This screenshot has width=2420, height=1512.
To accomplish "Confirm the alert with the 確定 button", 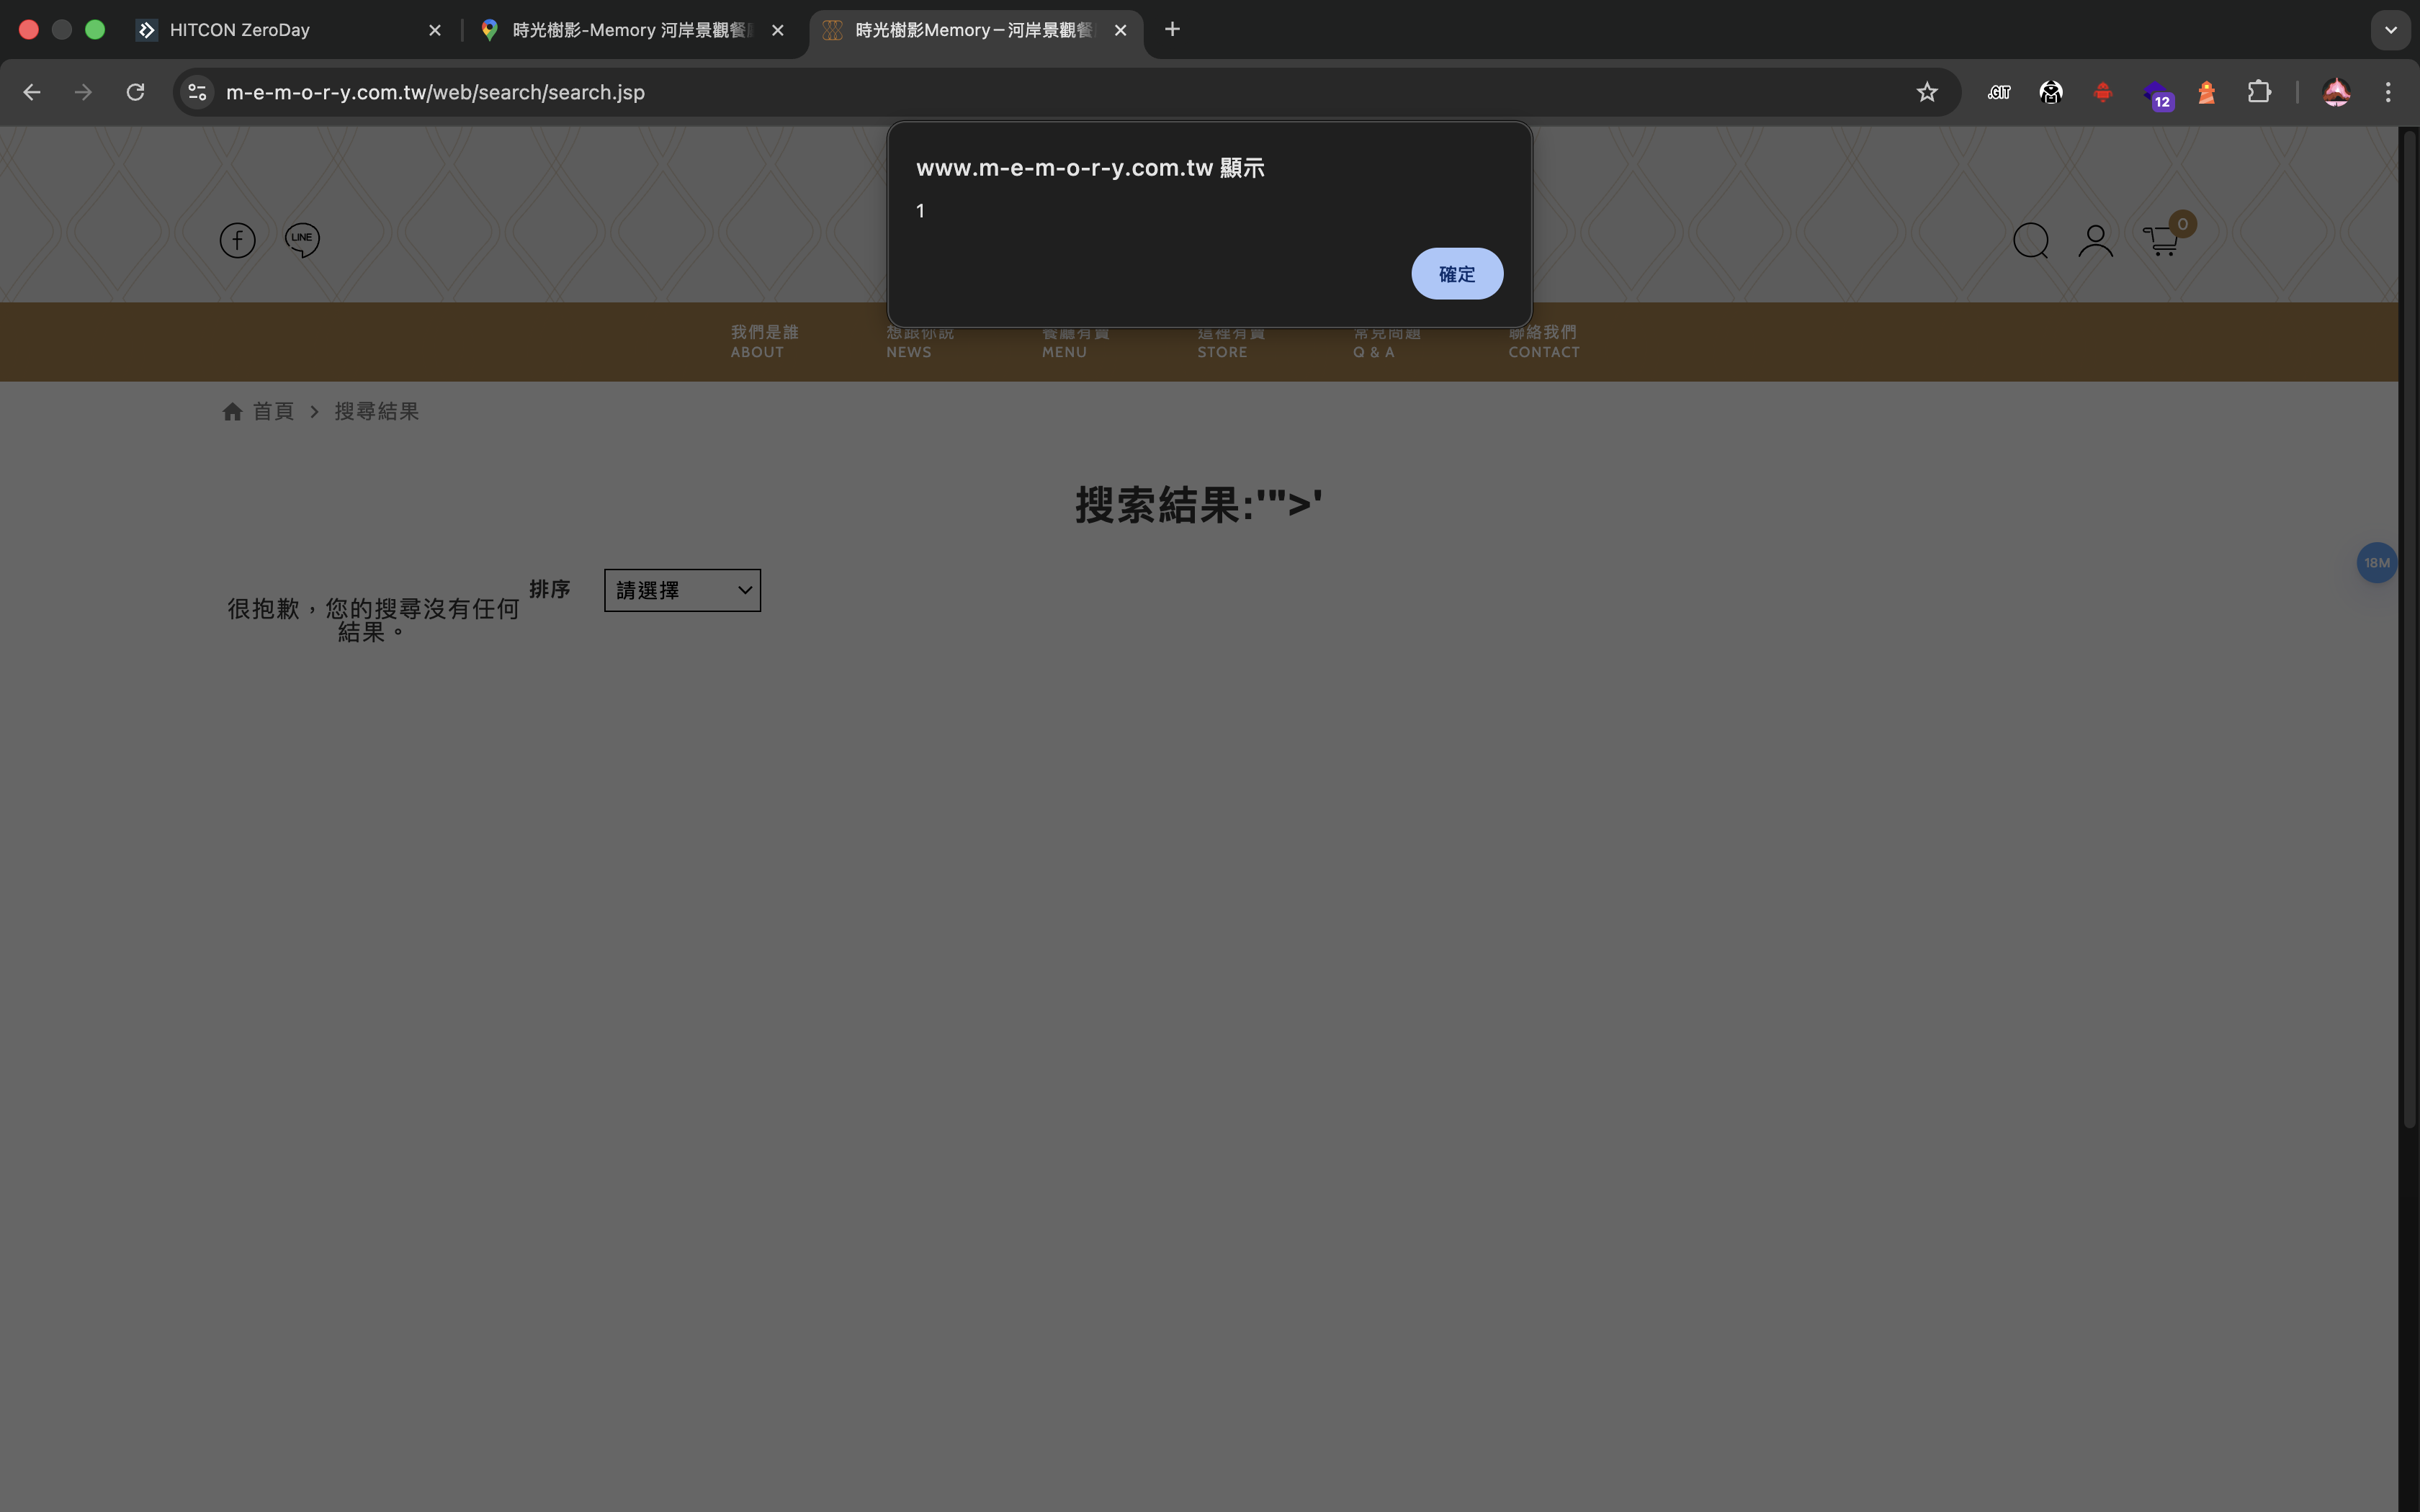I will click(x=1456, y=273).
